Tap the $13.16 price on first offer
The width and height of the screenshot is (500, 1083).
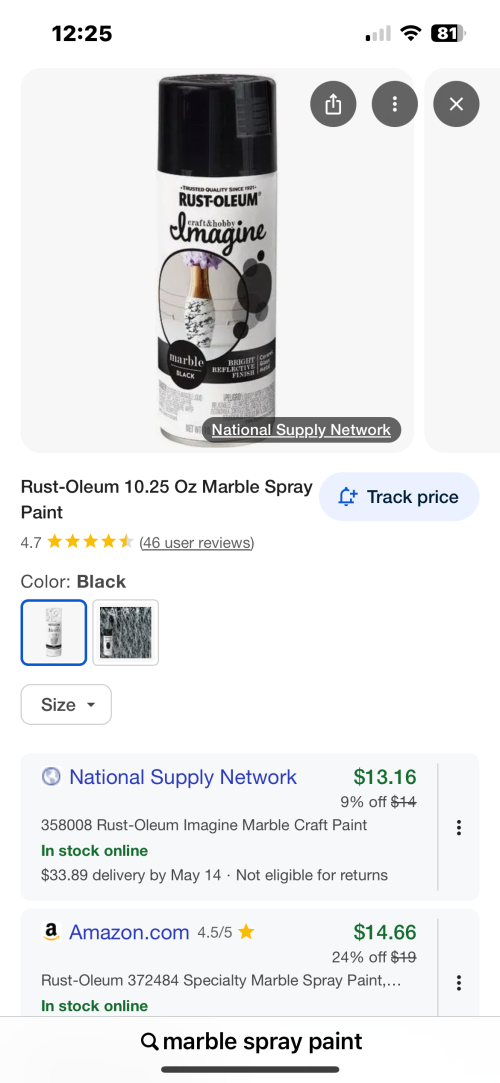pos(385,777)
